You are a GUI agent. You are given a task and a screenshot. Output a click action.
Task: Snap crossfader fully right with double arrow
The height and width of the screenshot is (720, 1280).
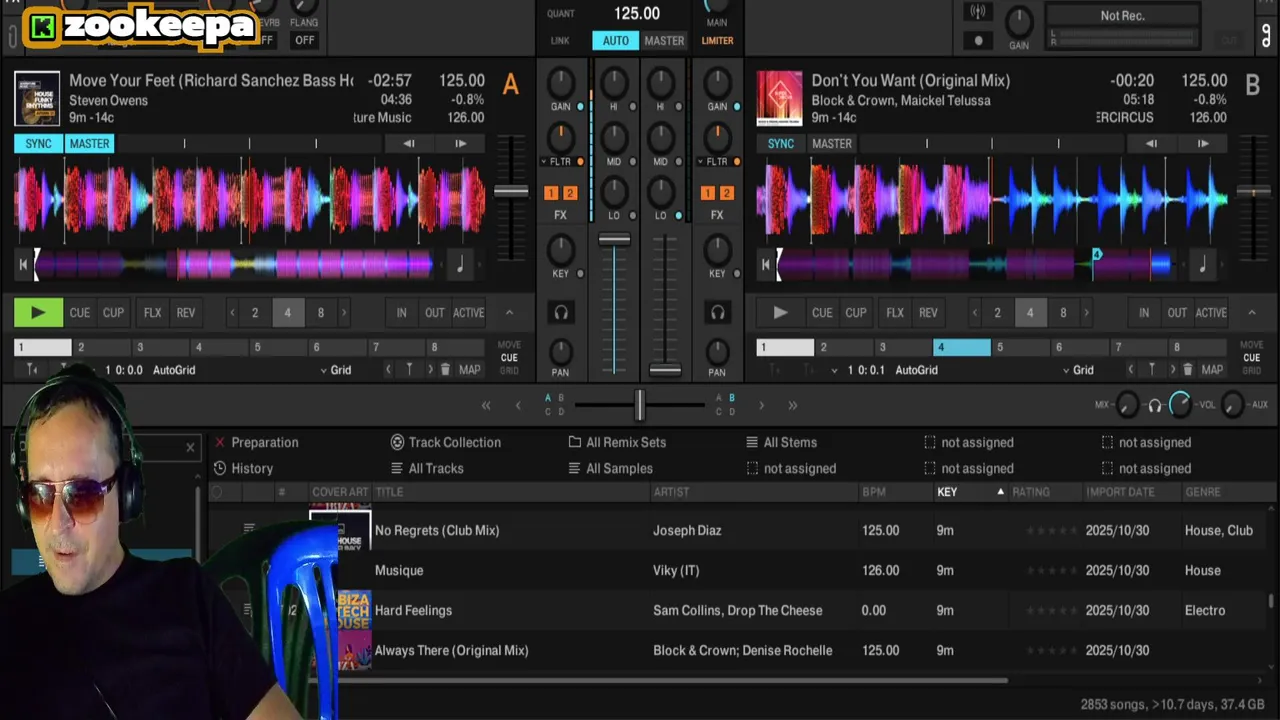792,405
